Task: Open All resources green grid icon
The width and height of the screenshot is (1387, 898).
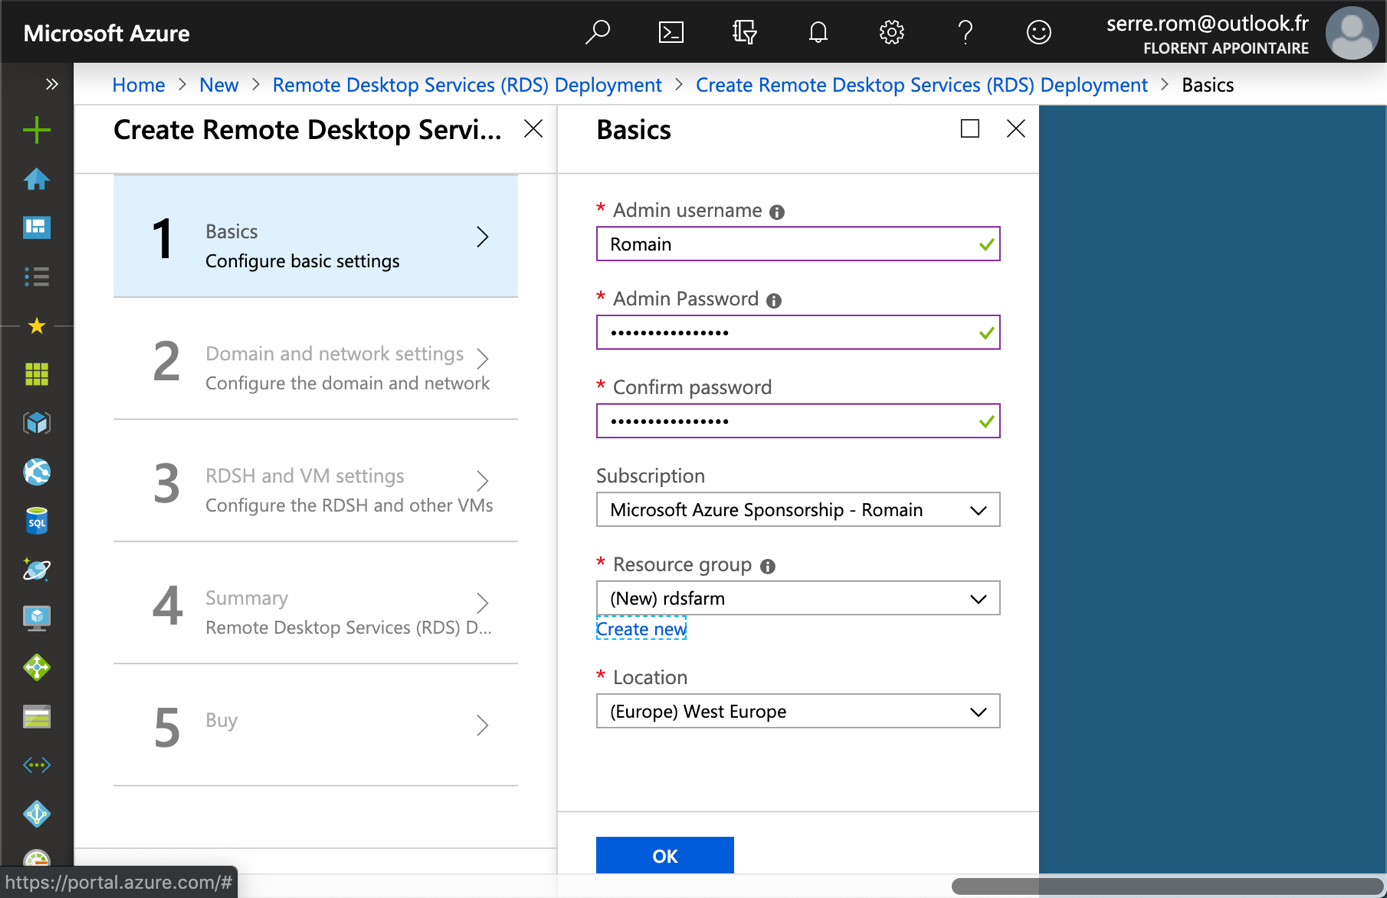Action: click(37, 374)
